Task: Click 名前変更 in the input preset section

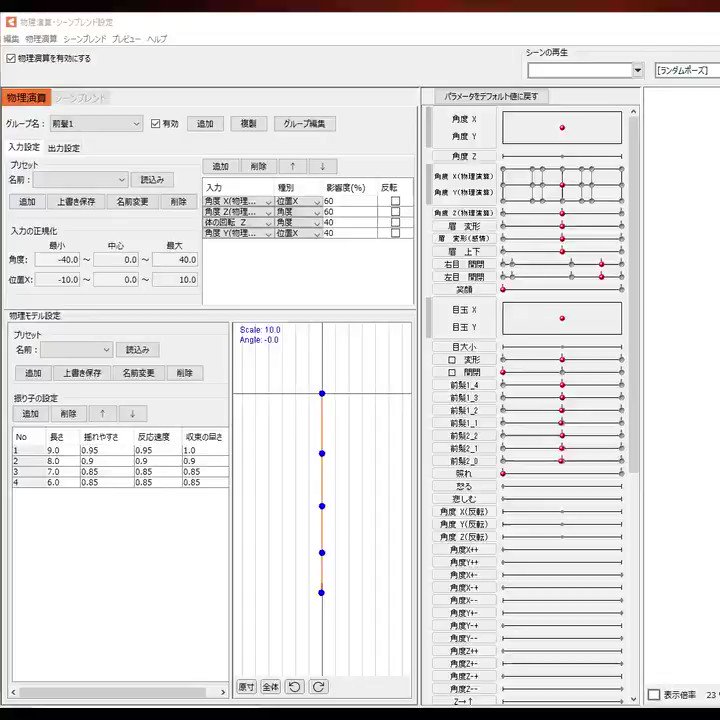Action: click(x=132, y=202)
